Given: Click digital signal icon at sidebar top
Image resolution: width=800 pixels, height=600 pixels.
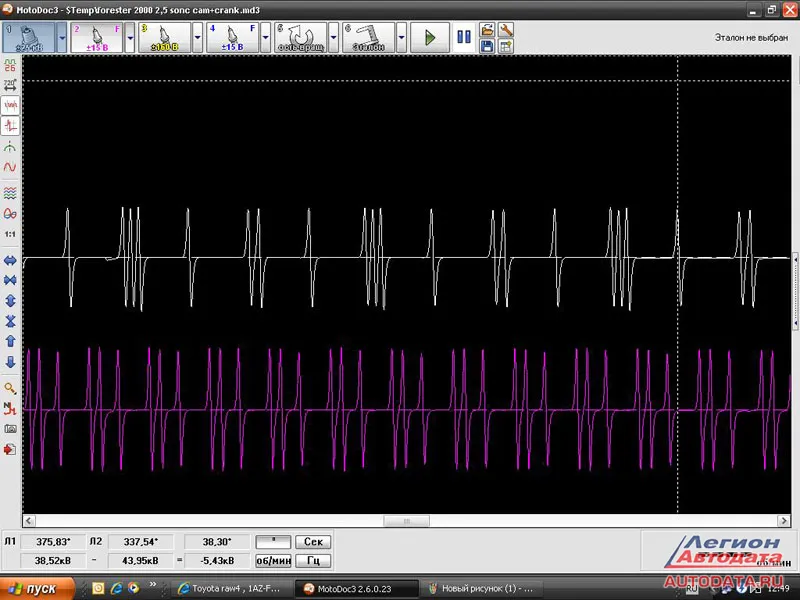Looking at the screenshot, I should 10,65.
